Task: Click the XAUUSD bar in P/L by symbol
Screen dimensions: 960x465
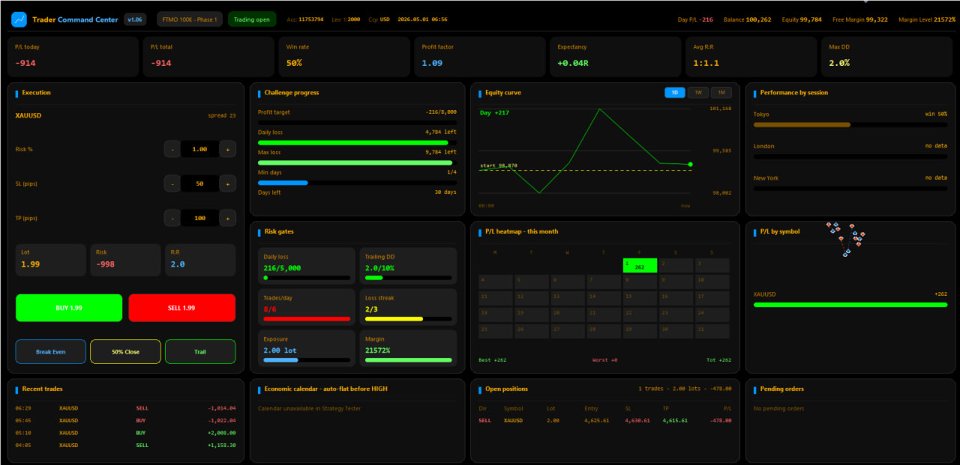Action: click(850, 305)
